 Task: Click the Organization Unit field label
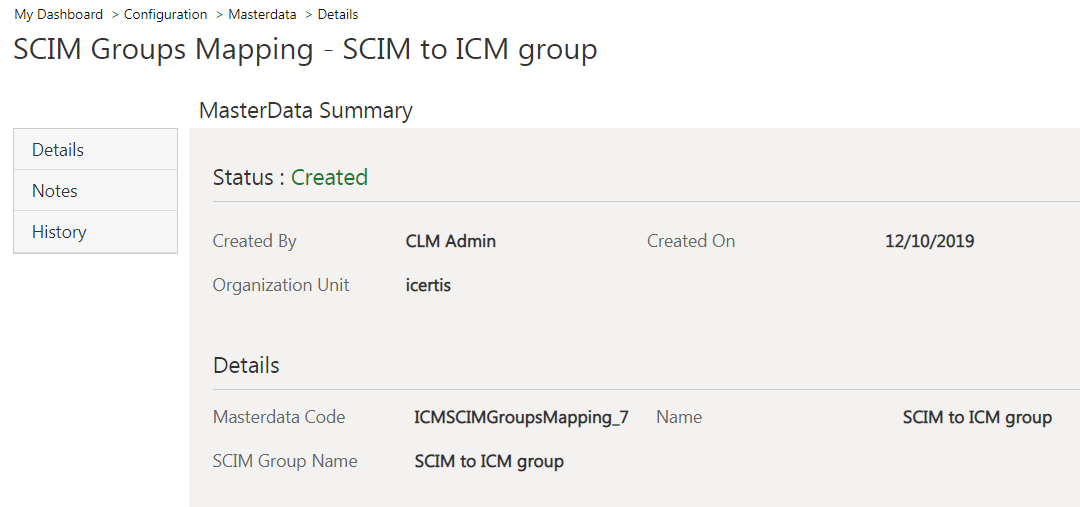tap(281, 285)
